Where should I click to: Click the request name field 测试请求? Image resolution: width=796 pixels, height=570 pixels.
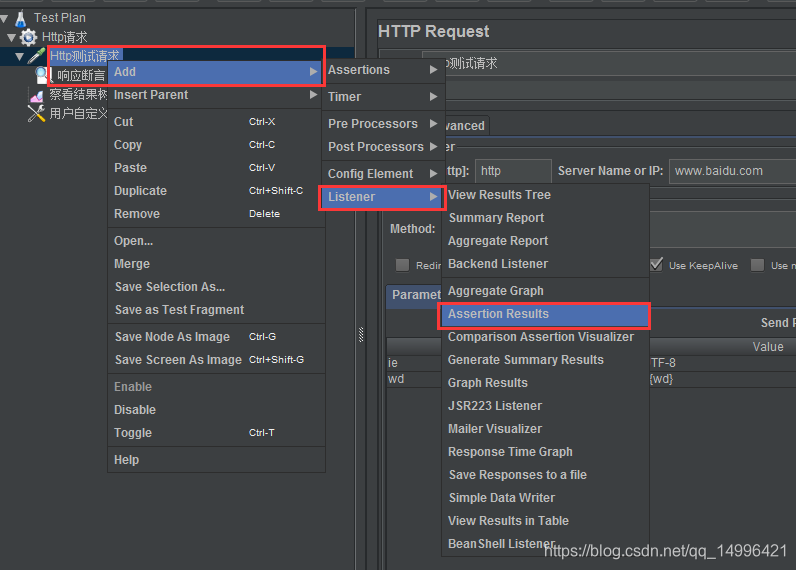coord(620,63)
